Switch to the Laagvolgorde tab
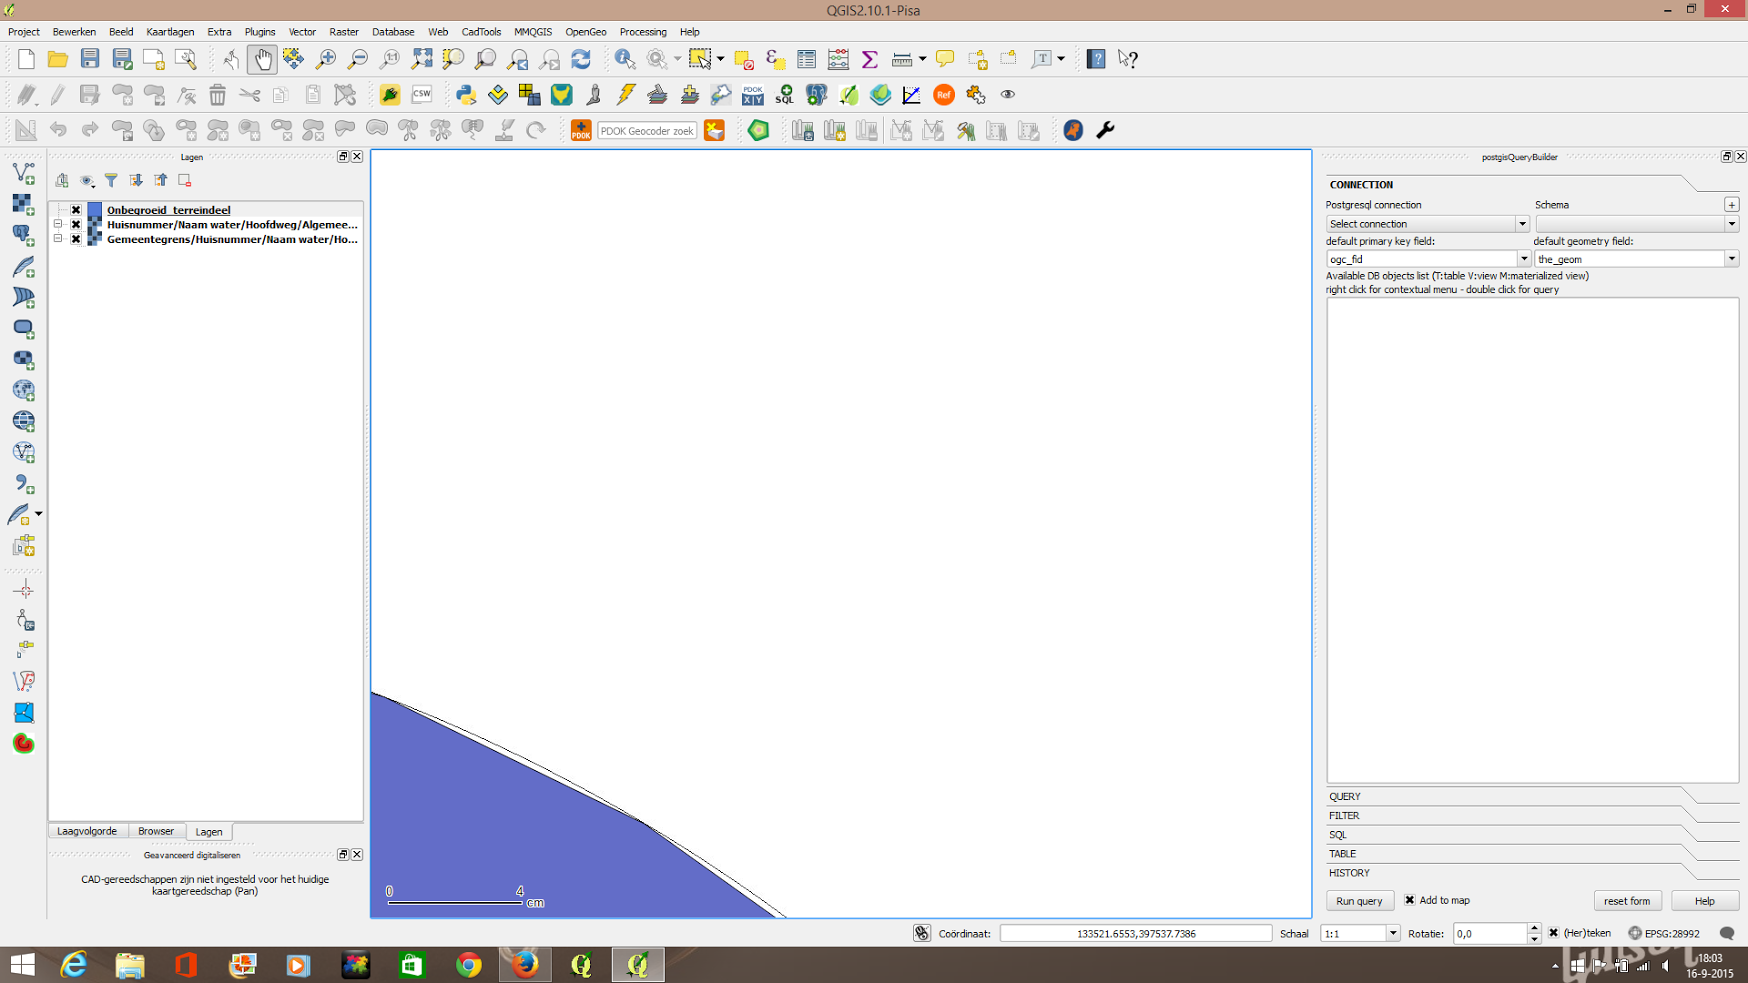This screenshot has height=983, width=1748. tap(87, 831)
